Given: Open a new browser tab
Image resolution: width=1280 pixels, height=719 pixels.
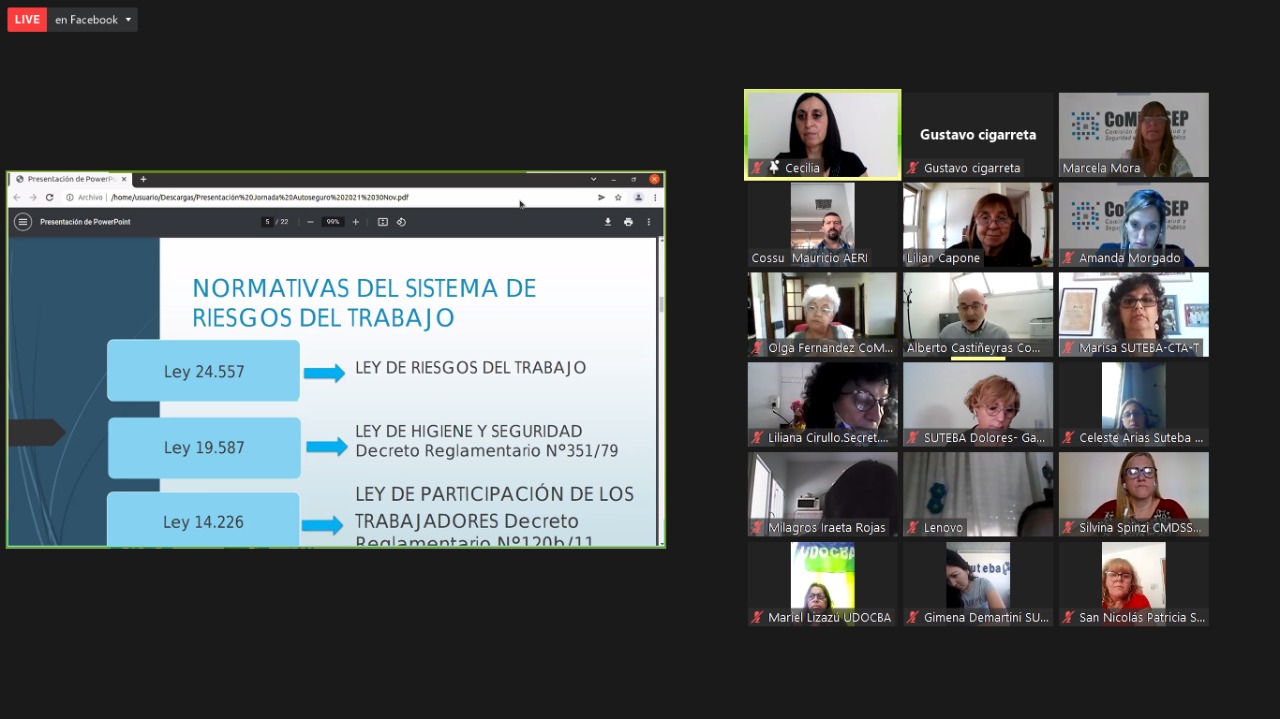Looking at the screenshot, I should point(143,179).
